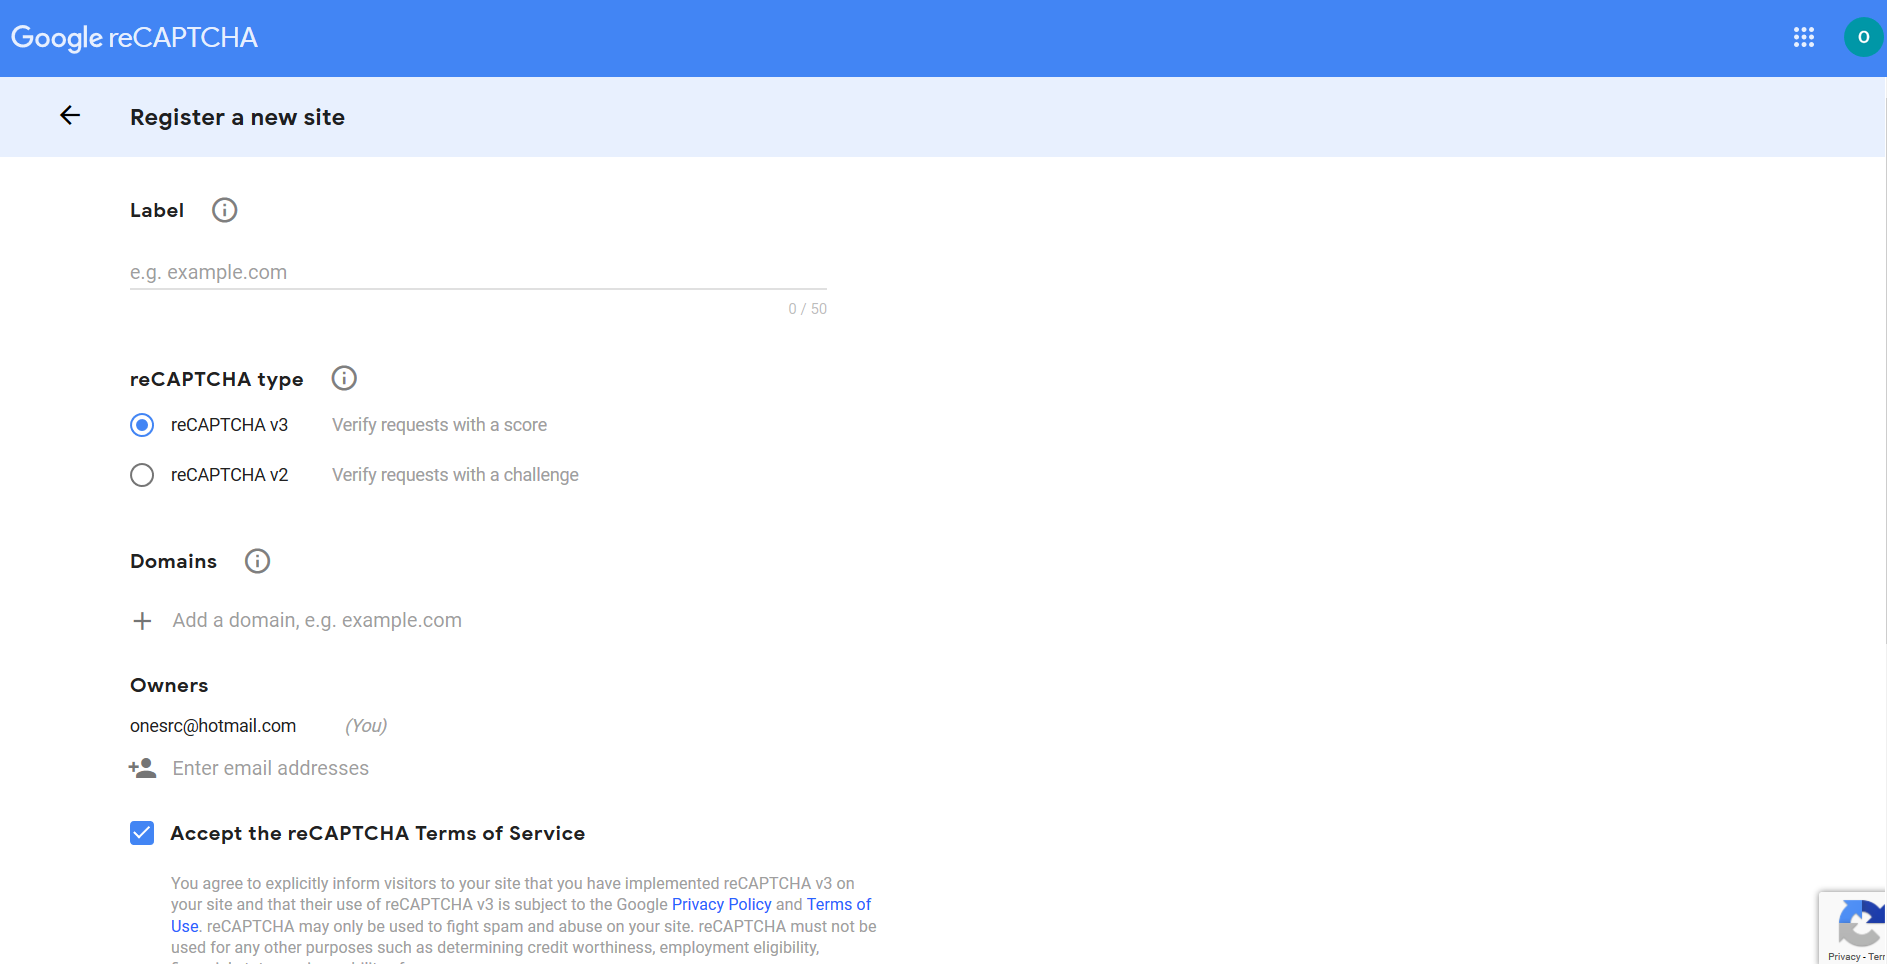This screenshot has width=1887, height=964.
Task: Click the reCAPTCHA badge icon
Action: coord(1859,924)
